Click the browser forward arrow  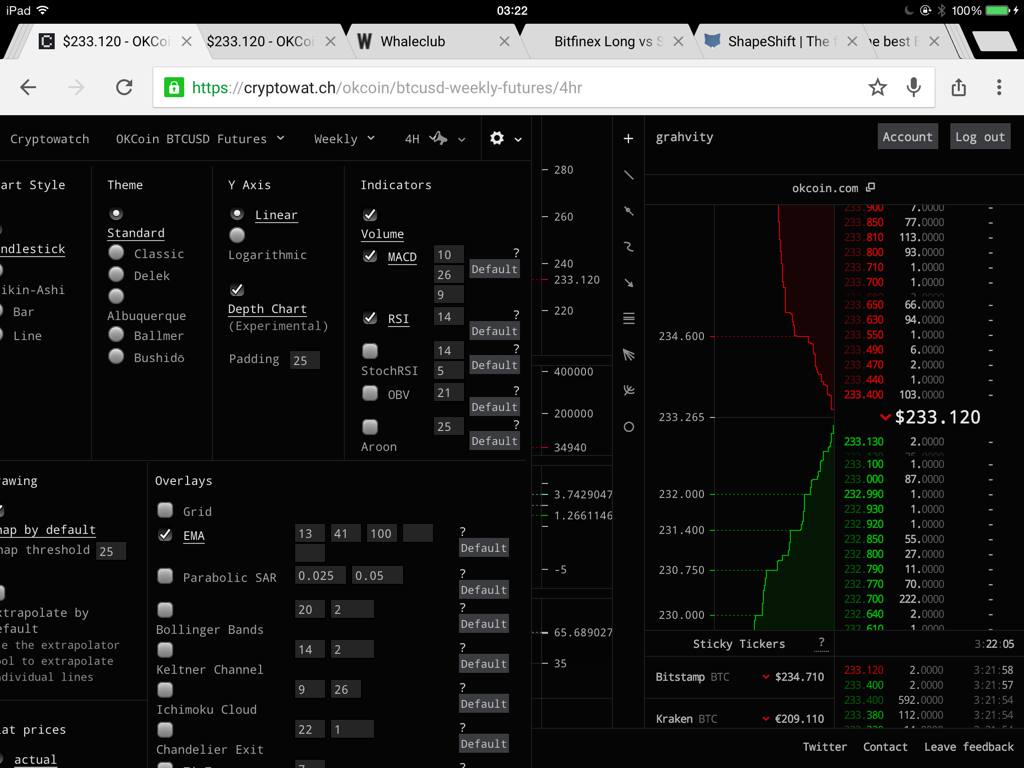click(76, 87)
